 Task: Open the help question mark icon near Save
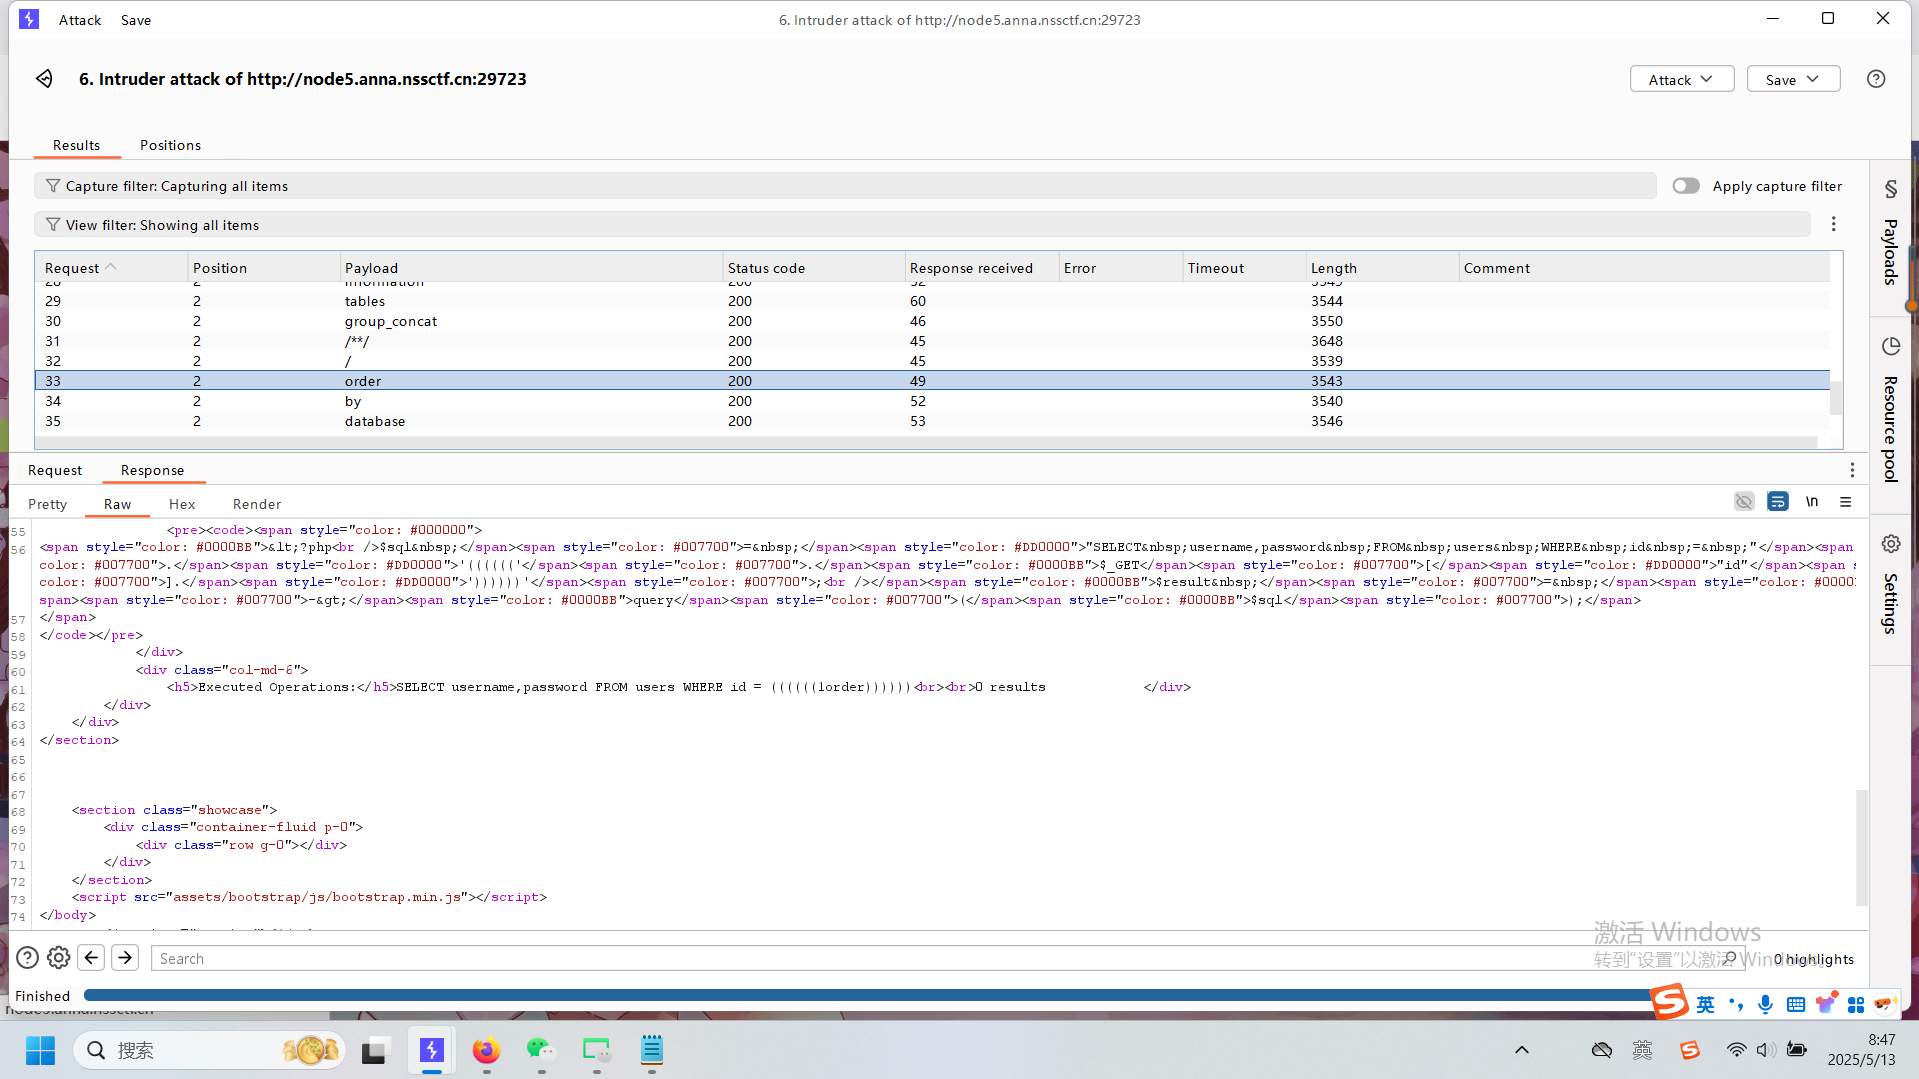point(1876,79)
